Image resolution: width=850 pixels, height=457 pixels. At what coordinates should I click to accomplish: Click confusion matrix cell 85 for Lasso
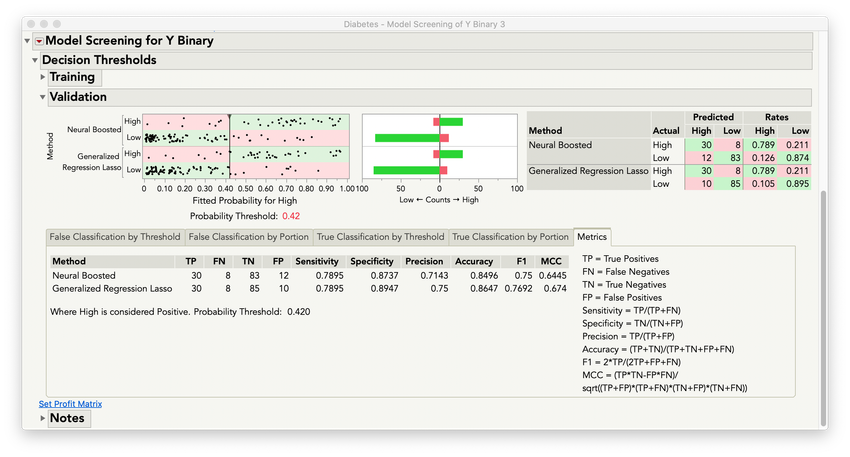coord(729,184)
